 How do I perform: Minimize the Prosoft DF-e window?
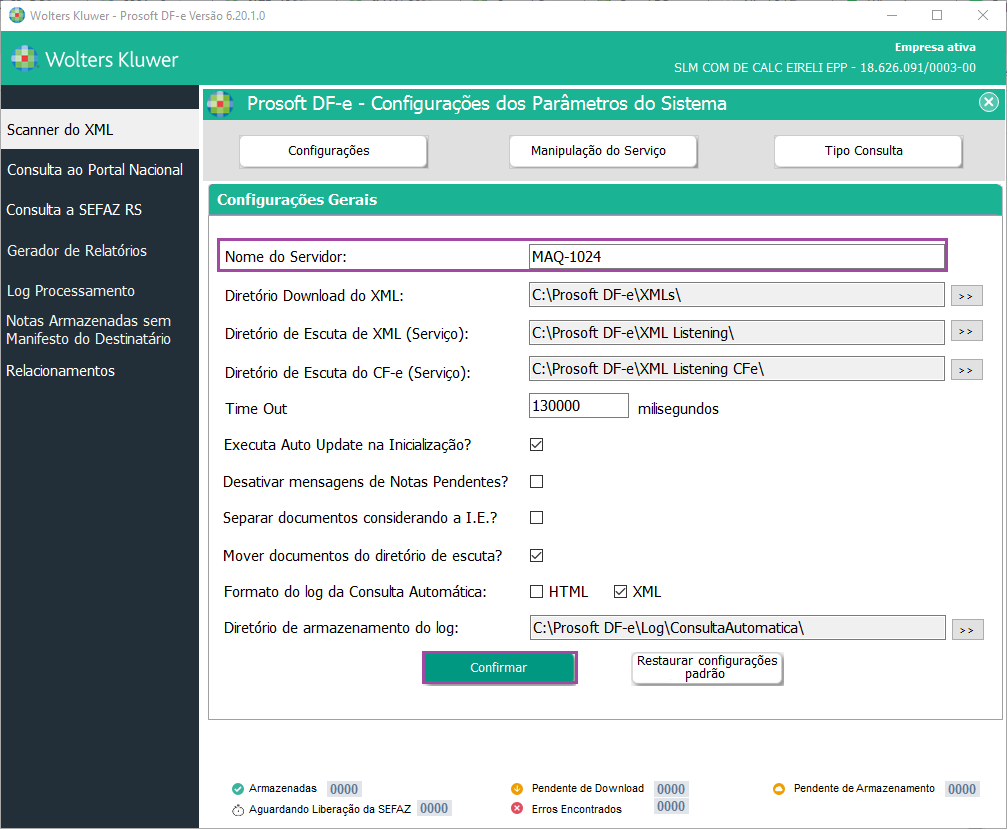[892, 15]
